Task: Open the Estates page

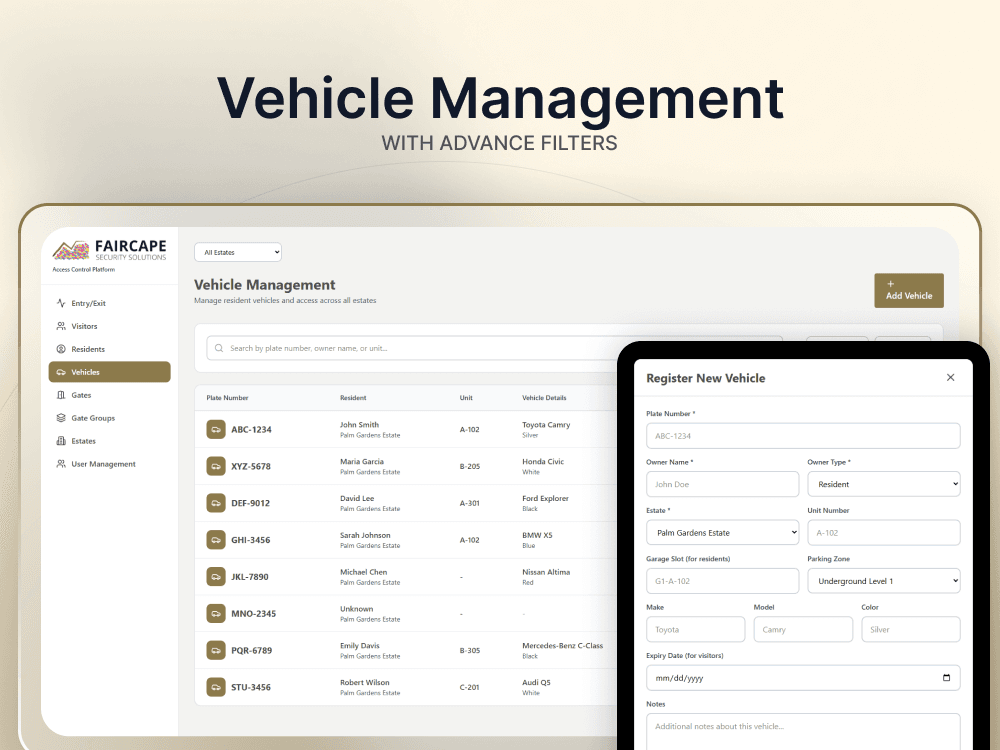Action: pyautogui.click(x=110, y=441)
